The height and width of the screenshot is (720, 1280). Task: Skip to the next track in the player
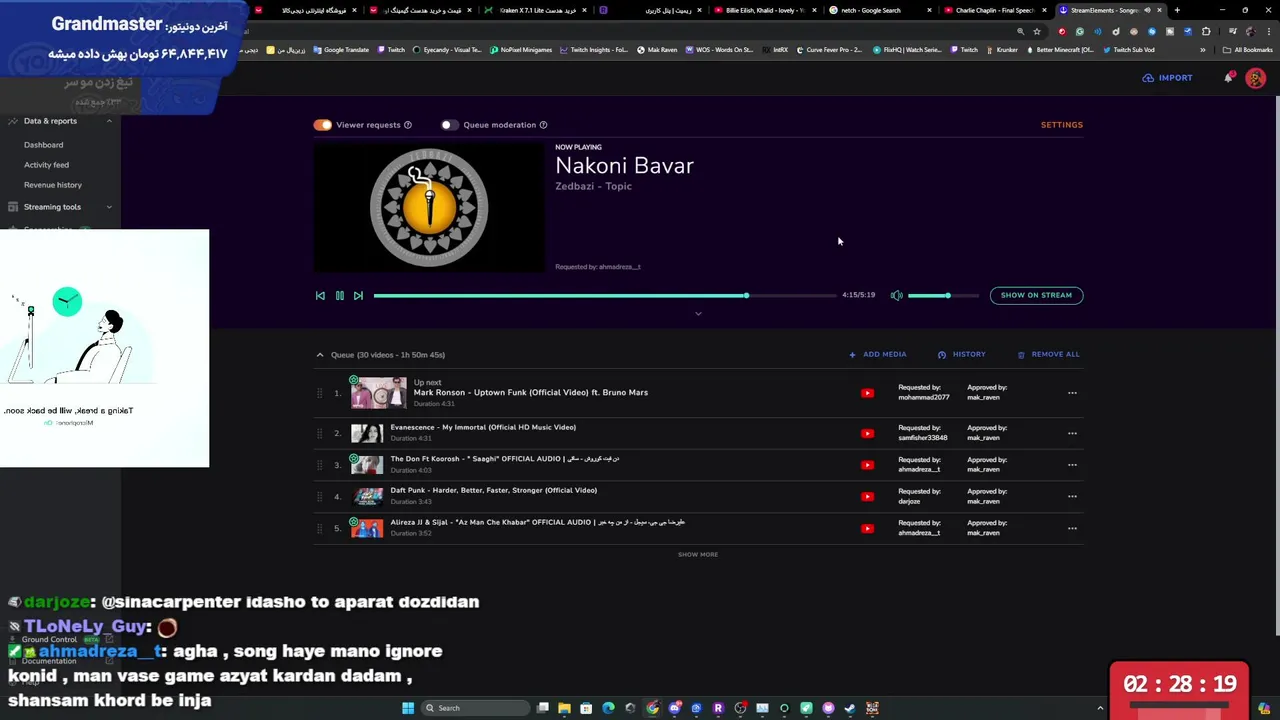pyautogui.click(x=358, y=295)
